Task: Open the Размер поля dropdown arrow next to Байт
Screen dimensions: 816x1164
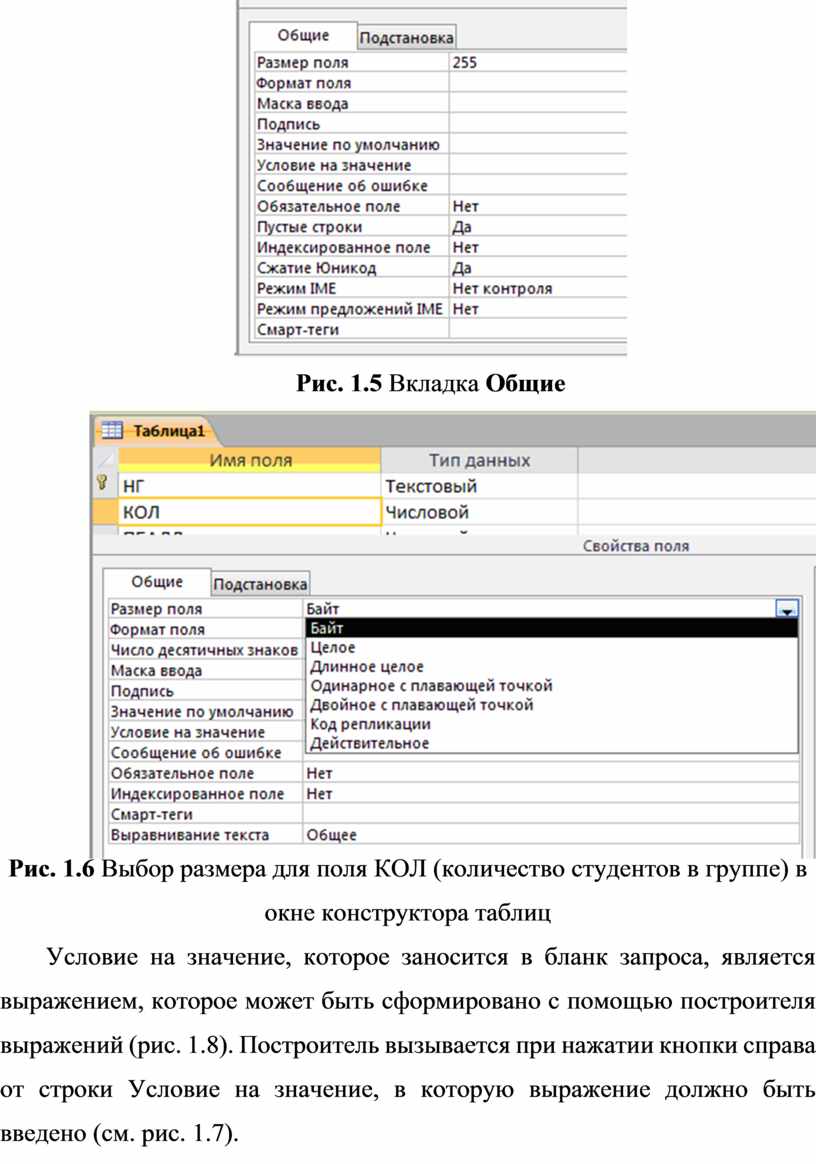Action: [x=786, y=609]
